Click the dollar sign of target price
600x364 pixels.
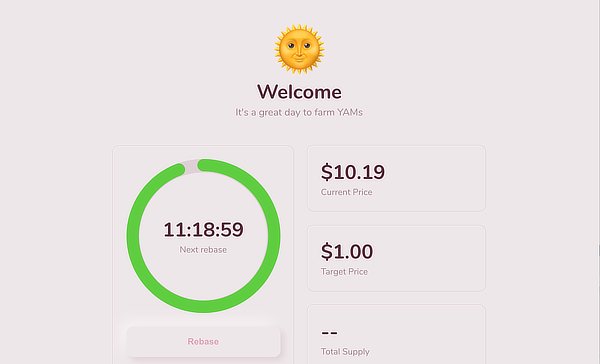(327, 251)
